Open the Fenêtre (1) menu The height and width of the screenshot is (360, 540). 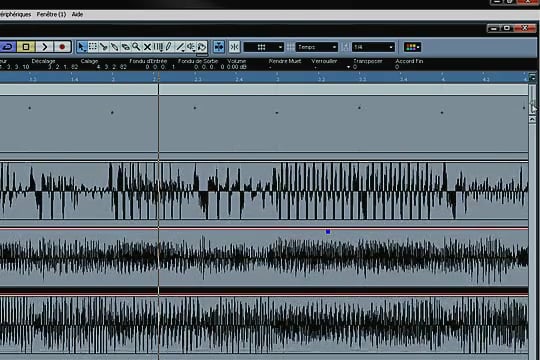[x=51, y=14]
